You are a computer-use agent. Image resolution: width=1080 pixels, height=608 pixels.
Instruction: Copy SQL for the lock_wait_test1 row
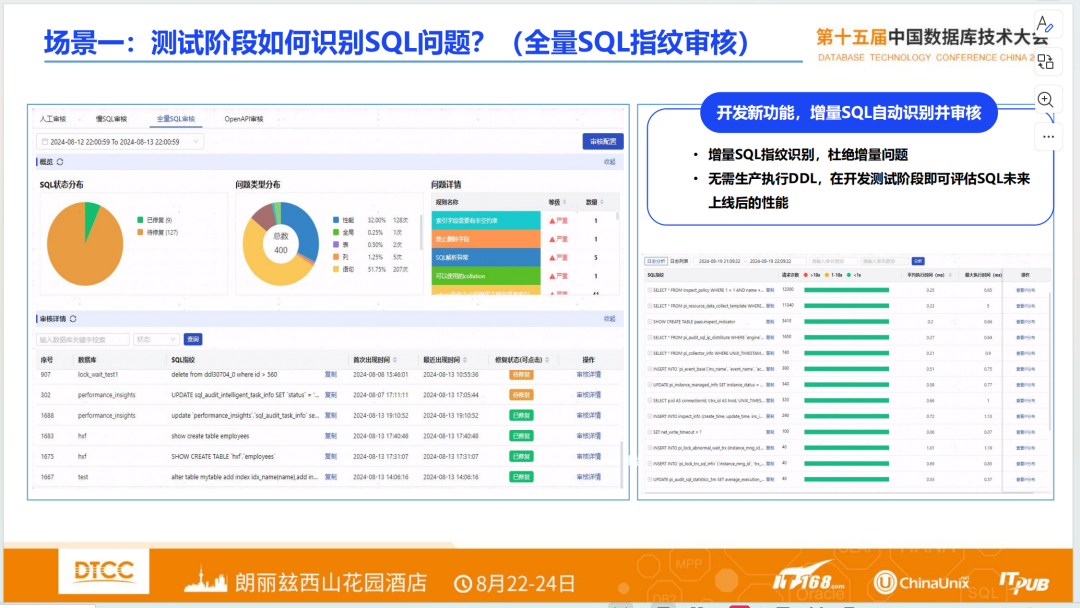331,375
